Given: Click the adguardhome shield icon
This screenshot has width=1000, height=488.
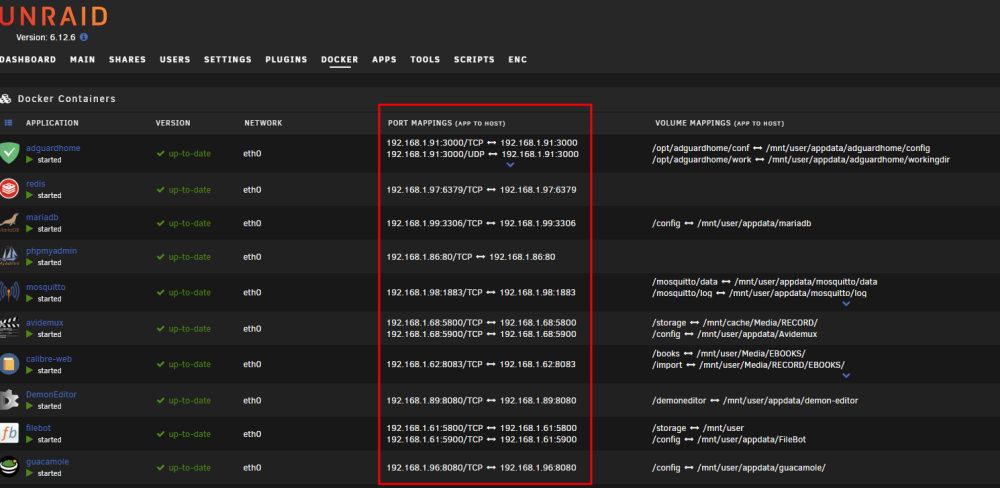Looking at the screenshot, I should coord(8,154).
